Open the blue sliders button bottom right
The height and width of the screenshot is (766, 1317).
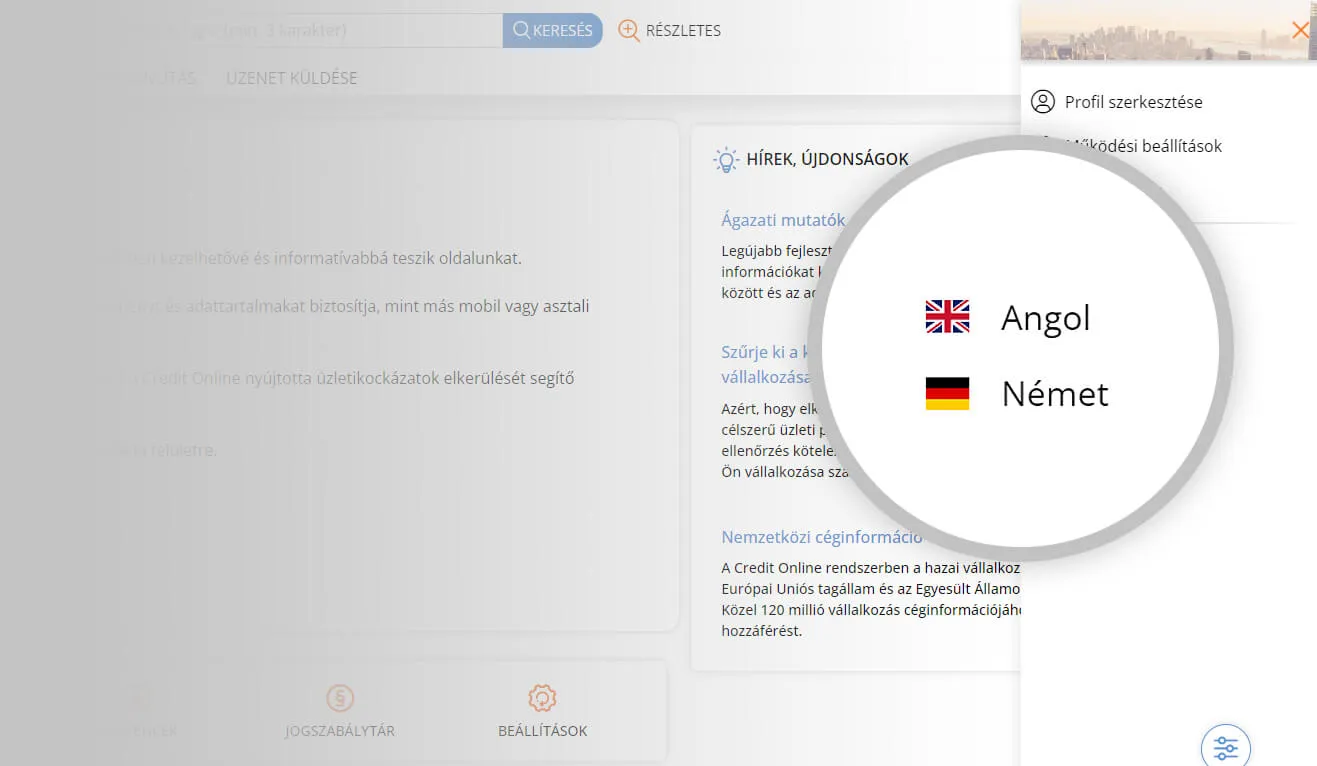point(1225,747)
